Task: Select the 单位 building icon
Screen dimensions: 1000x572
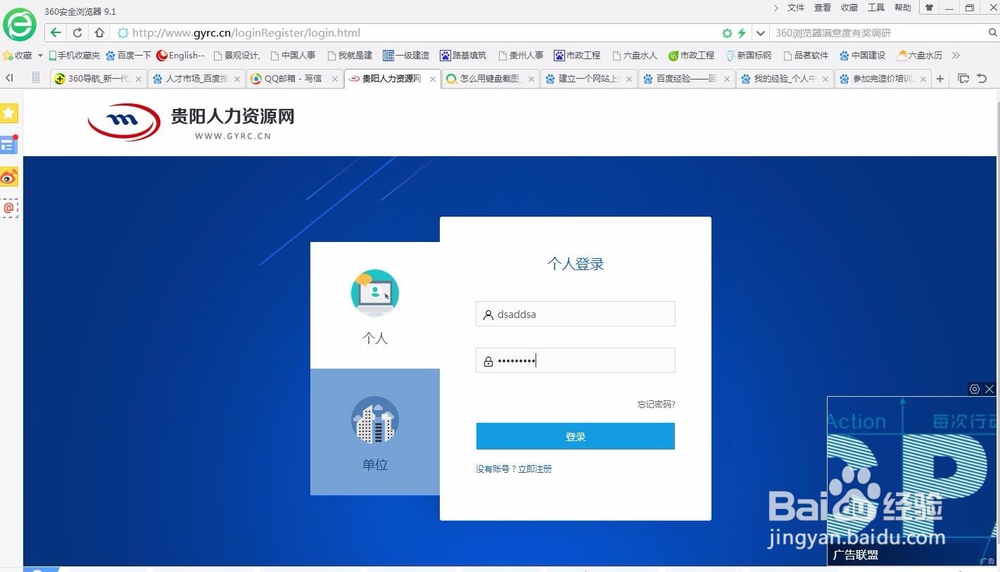Action: (375, 420)
